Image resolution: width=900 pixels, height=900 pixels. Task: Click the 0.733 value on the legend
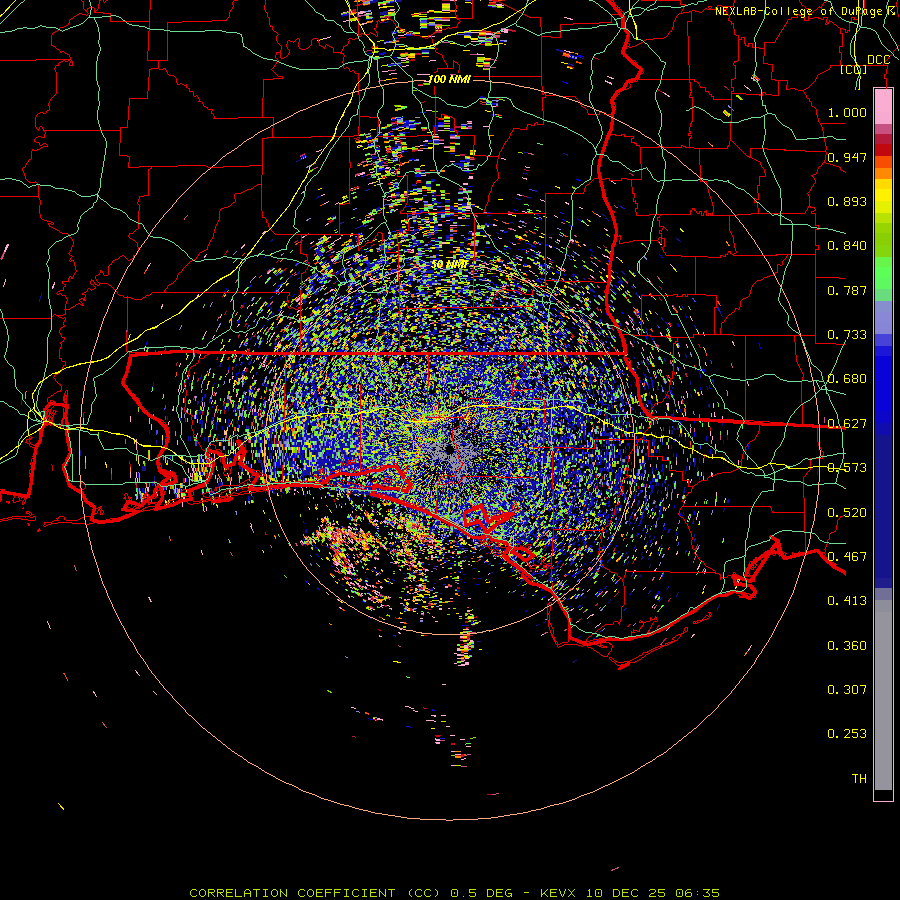pos(847,335)
